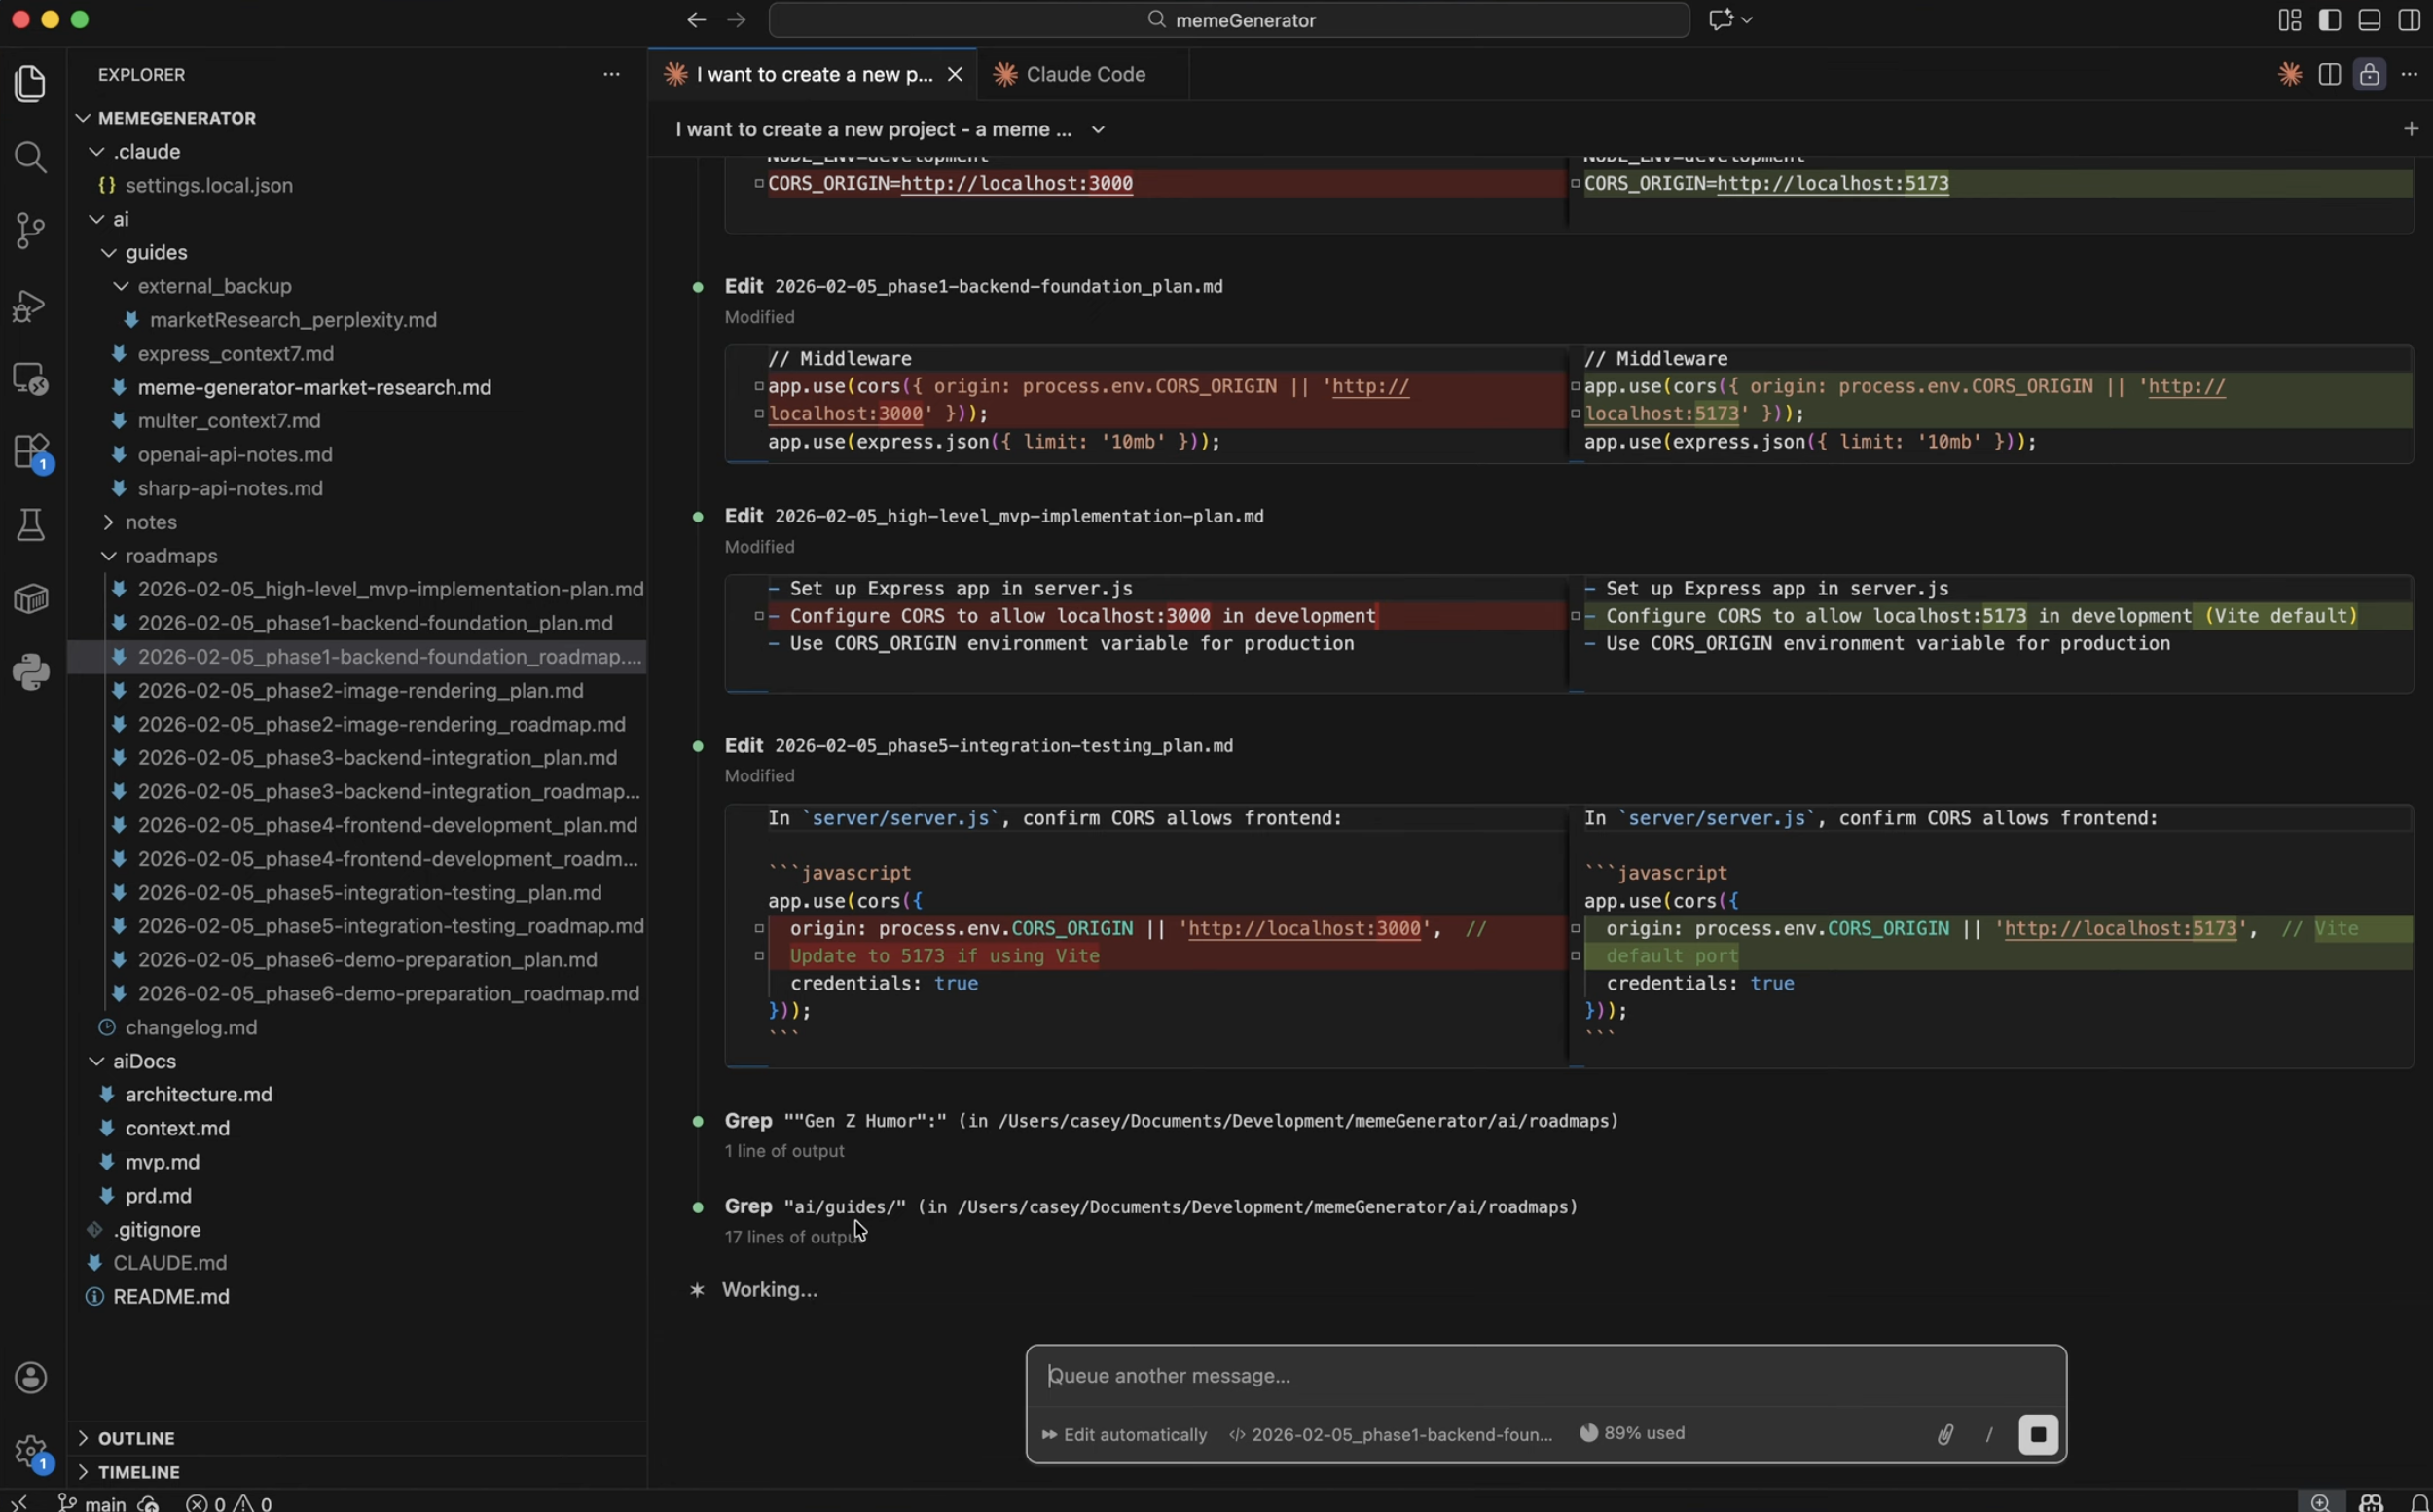2433x1512 pixels.
Task: Click the phase1-backend-foundation file context chip
Action: pos(1391,1435)
